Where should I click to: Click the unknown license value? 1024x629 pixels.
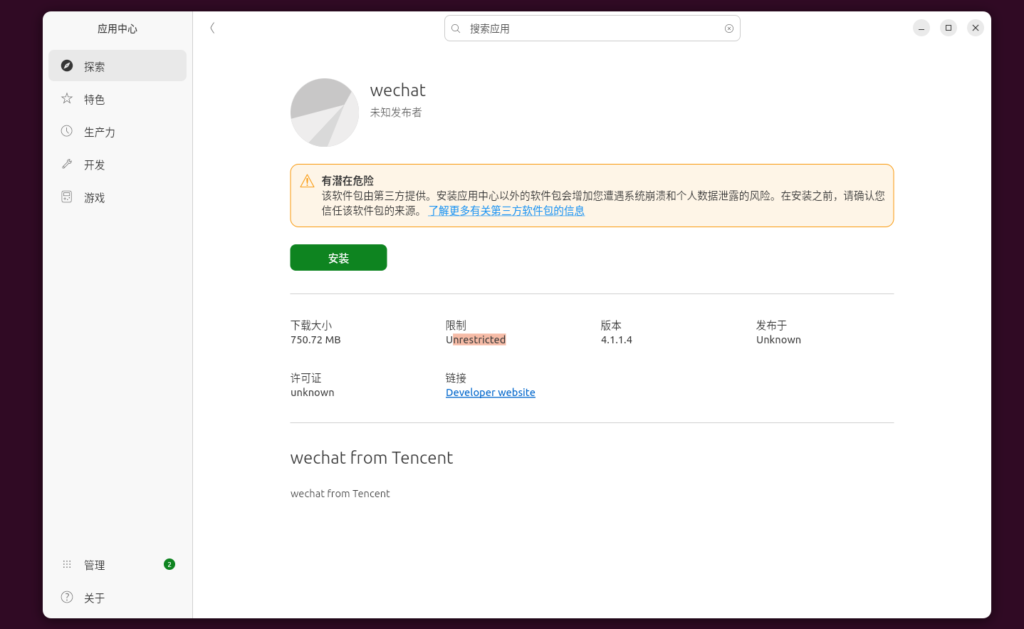point(312,393)
